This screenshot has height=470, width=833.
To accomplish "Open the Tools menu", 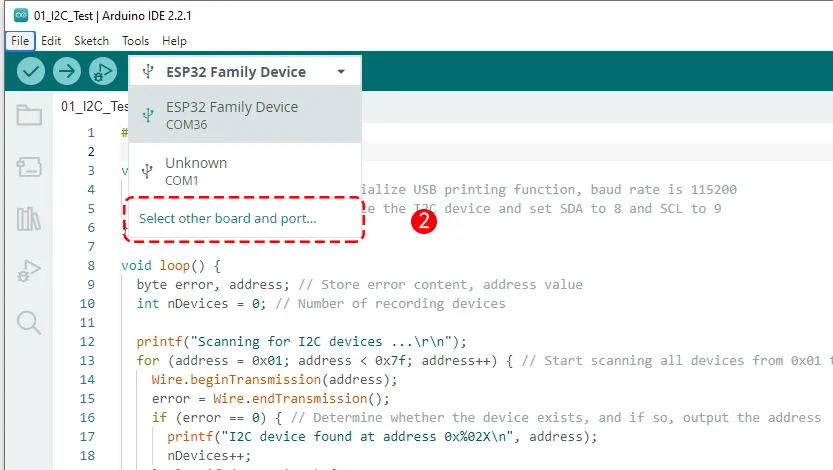I will tap(135, 41).
